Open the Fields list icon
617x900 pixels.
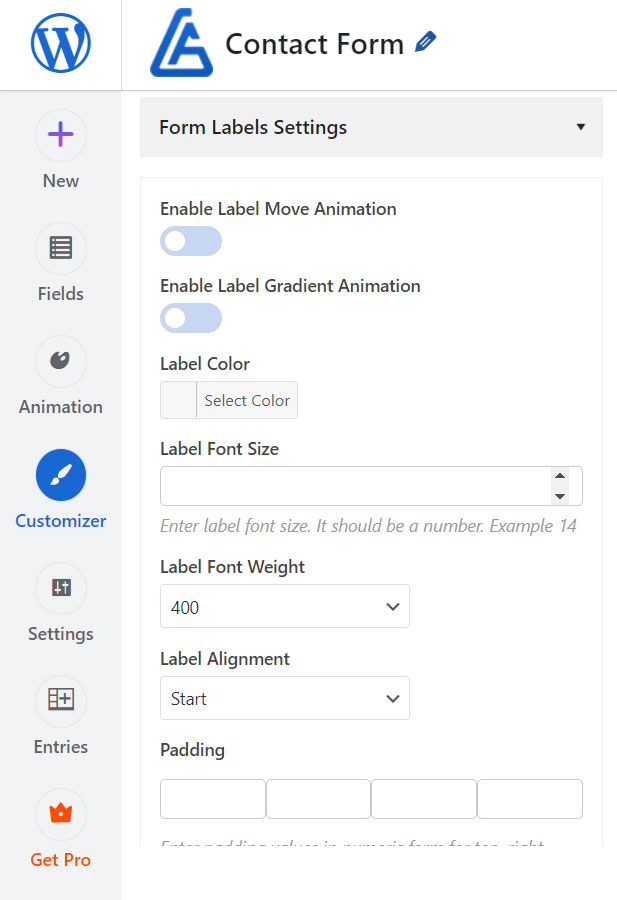coord(60,248)
